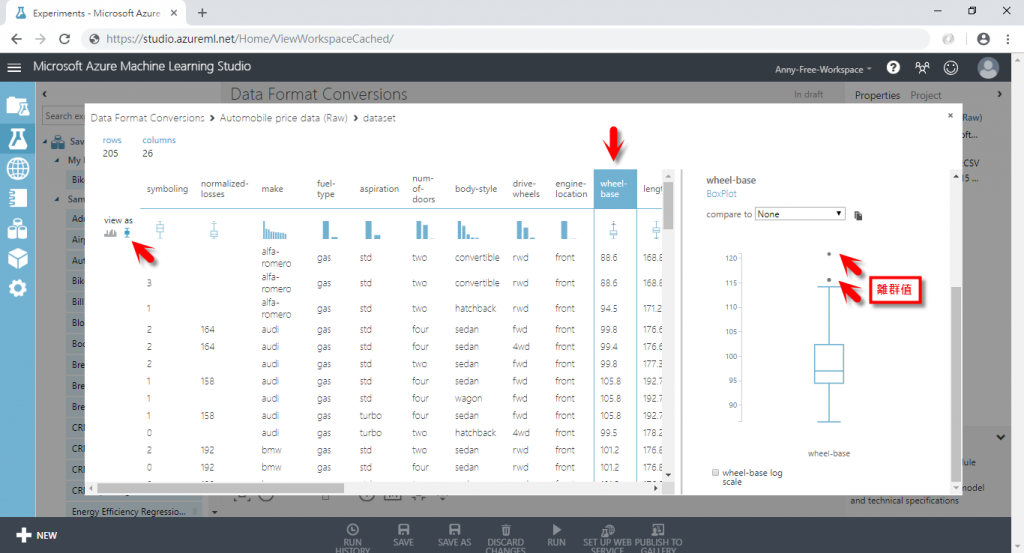Image resolution: width=1024 pixels, height=553 pixels.
Task: Open the Settings gear in sidebar
Action: (x=18, y=288)
